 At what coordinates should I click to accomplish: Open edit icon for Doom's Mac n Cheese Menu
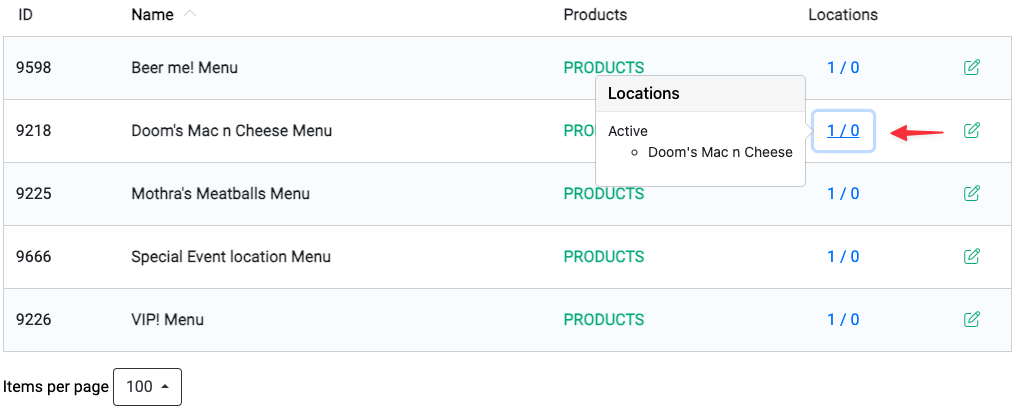click(x=972, y=130)
